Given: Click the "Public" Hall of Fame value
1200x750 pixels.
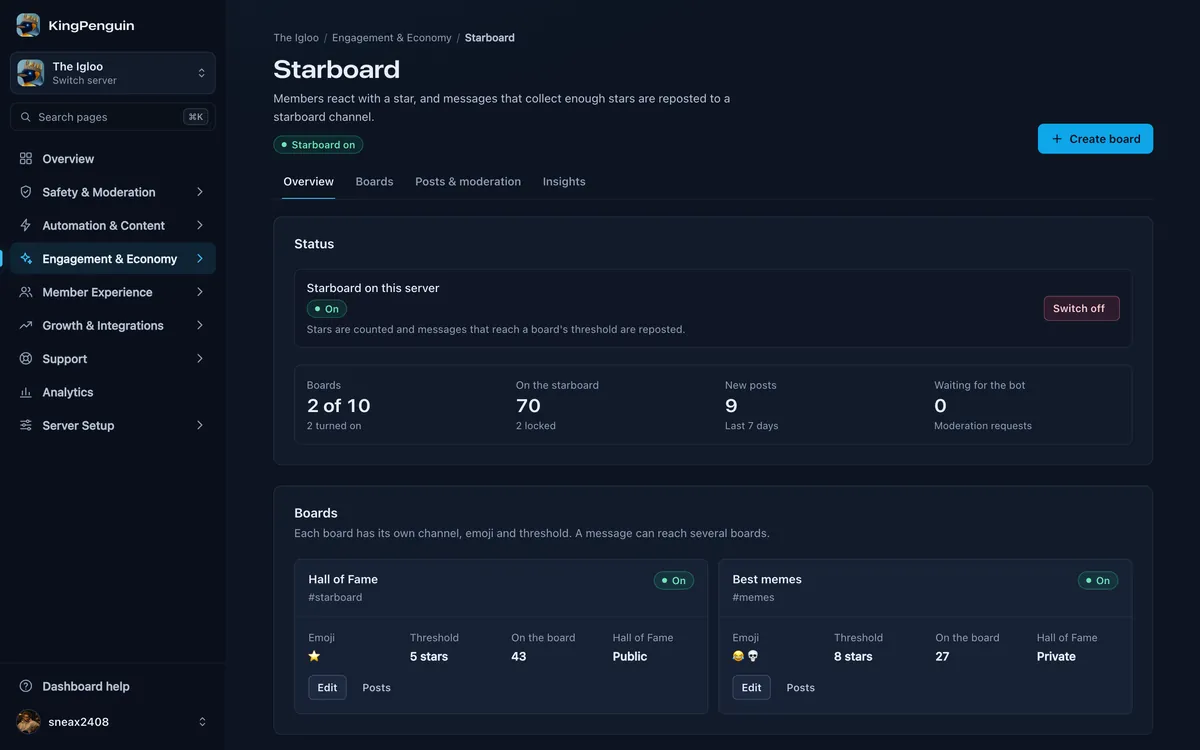Looking at the screenshot, I should tap(630, 657).
